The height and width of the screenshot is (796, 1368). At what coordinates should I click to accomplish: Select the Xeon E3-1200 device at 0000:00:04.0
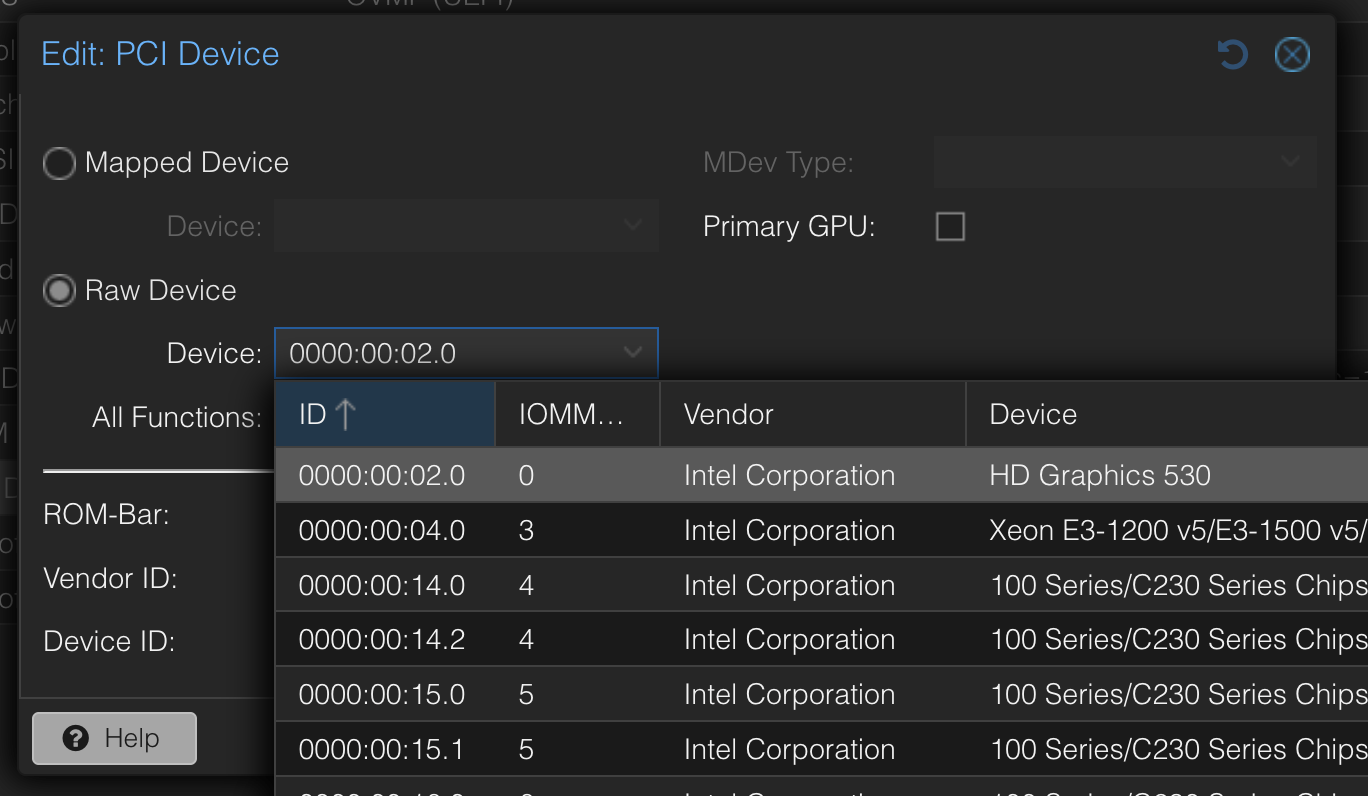(x=700, y=530)
